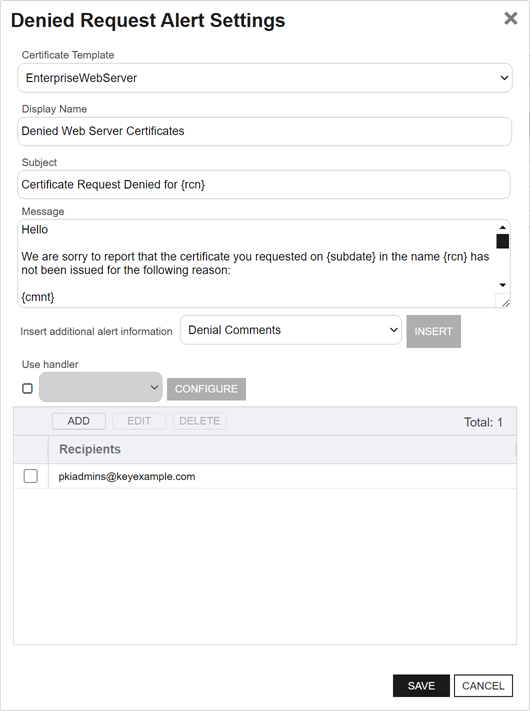Close the Denied Request Alert Settings dialog
Image resolution: width=530 pixels, height=711 pixels.
tap(511, 19)
